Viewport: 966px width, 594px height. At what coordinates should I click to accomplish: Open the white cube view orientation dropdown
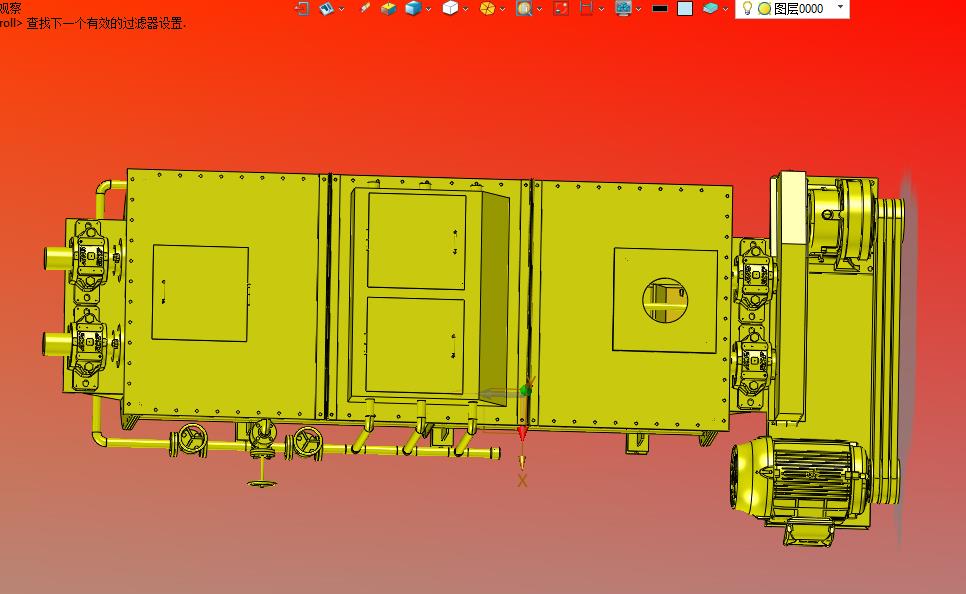(466, 9)
